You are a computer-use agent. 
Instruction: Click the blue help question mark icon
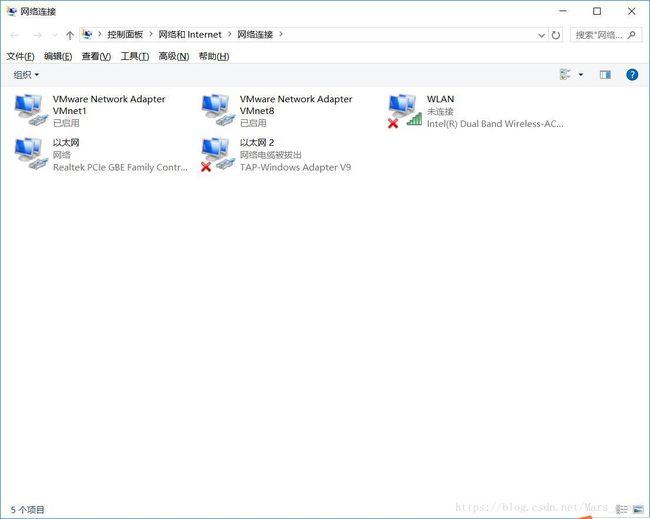pos(632,75)
